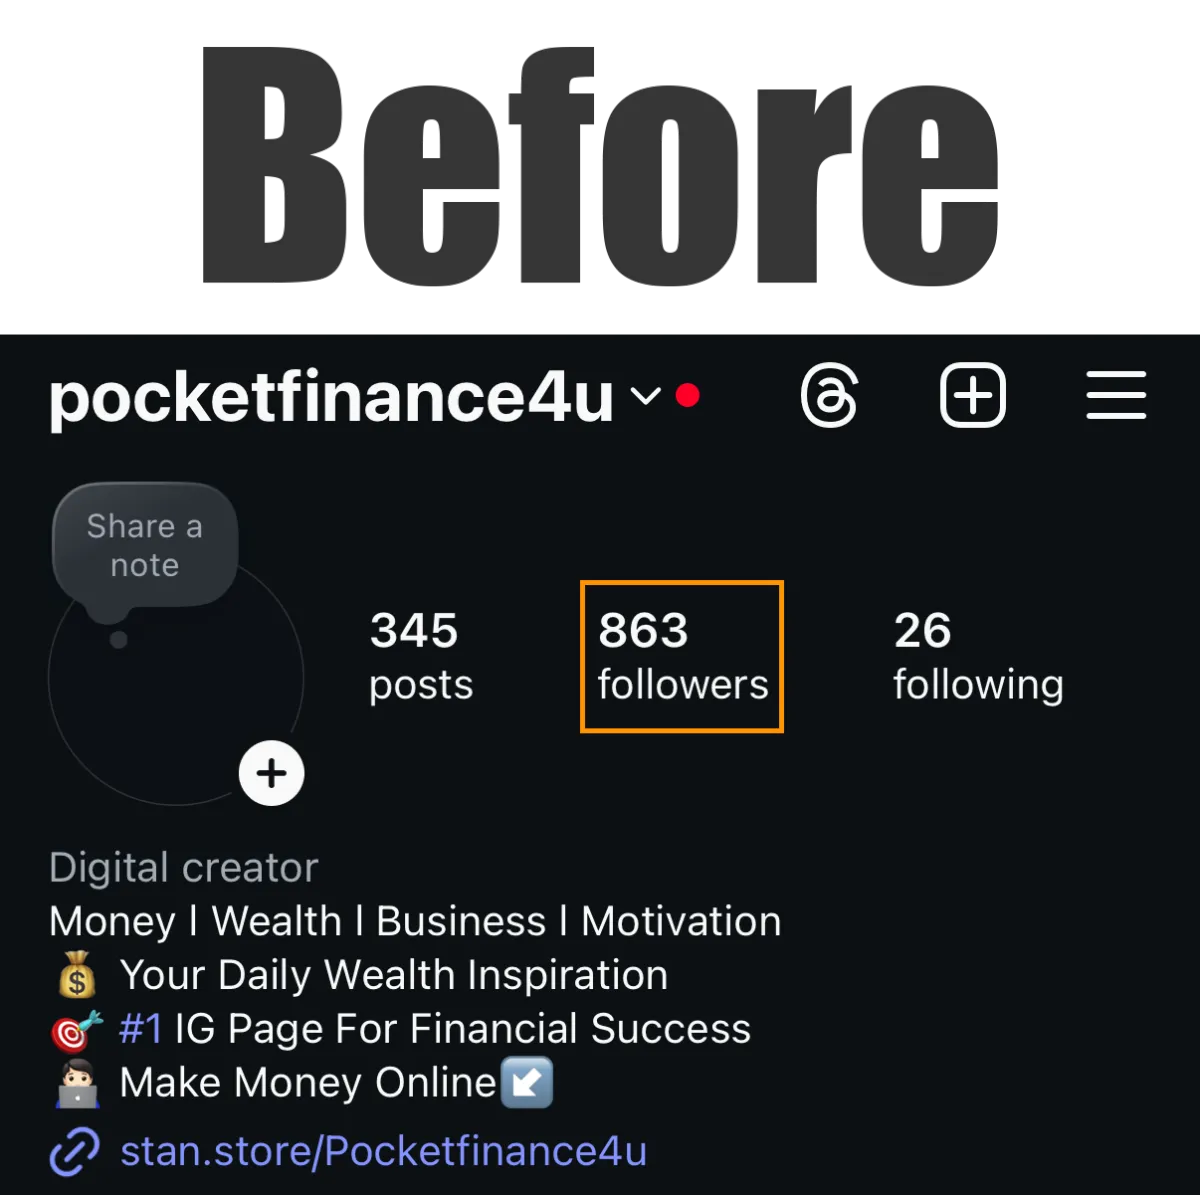Tap the create new post plus icon
Image resolution: width=1200 pixels, height=1195 pixels.
(x=973, y=395)
